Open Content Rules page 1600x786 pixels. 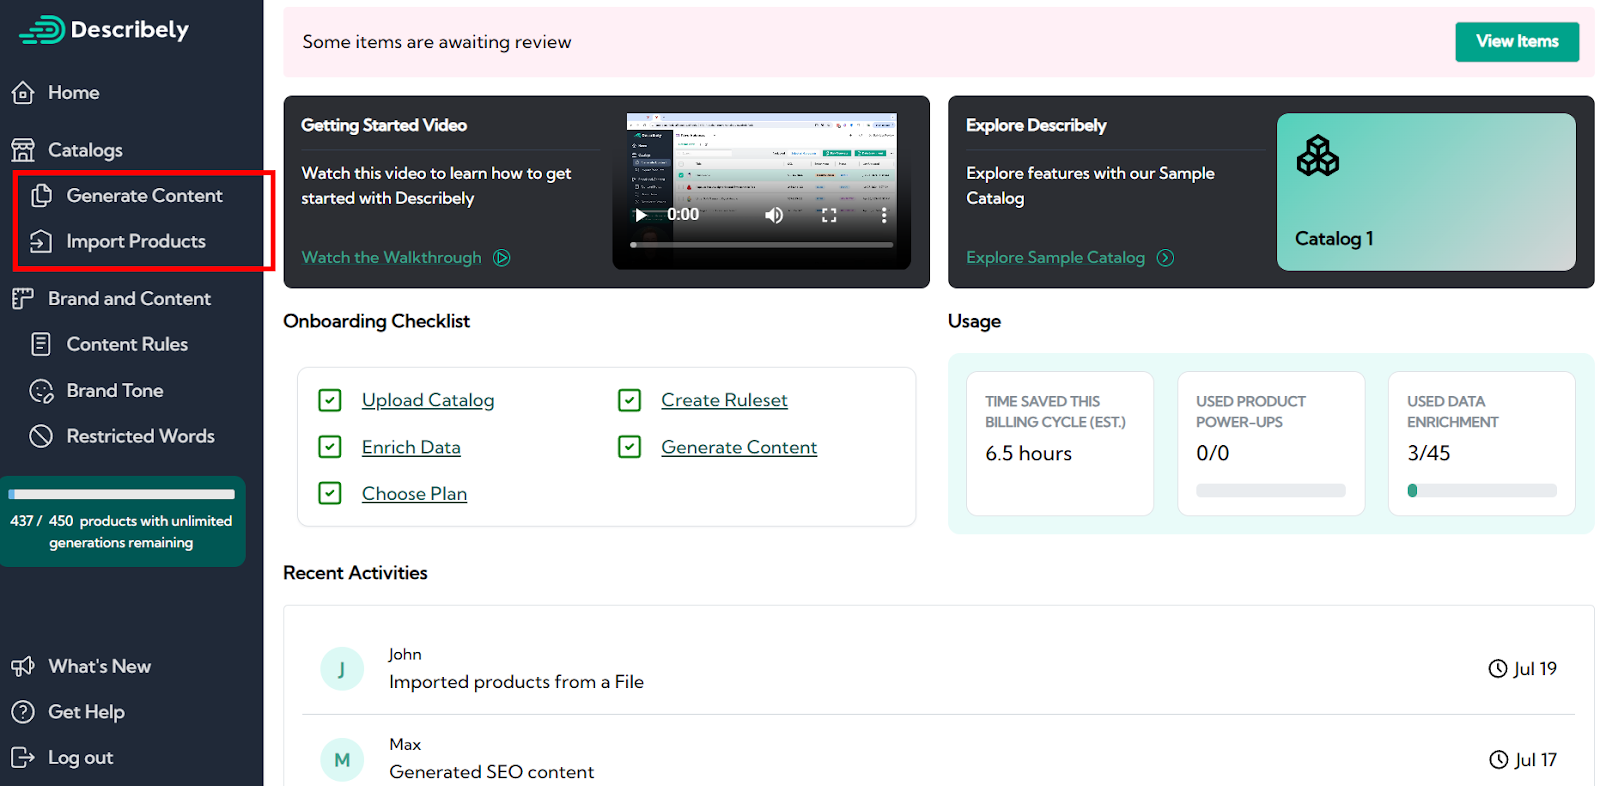(127, 345)
